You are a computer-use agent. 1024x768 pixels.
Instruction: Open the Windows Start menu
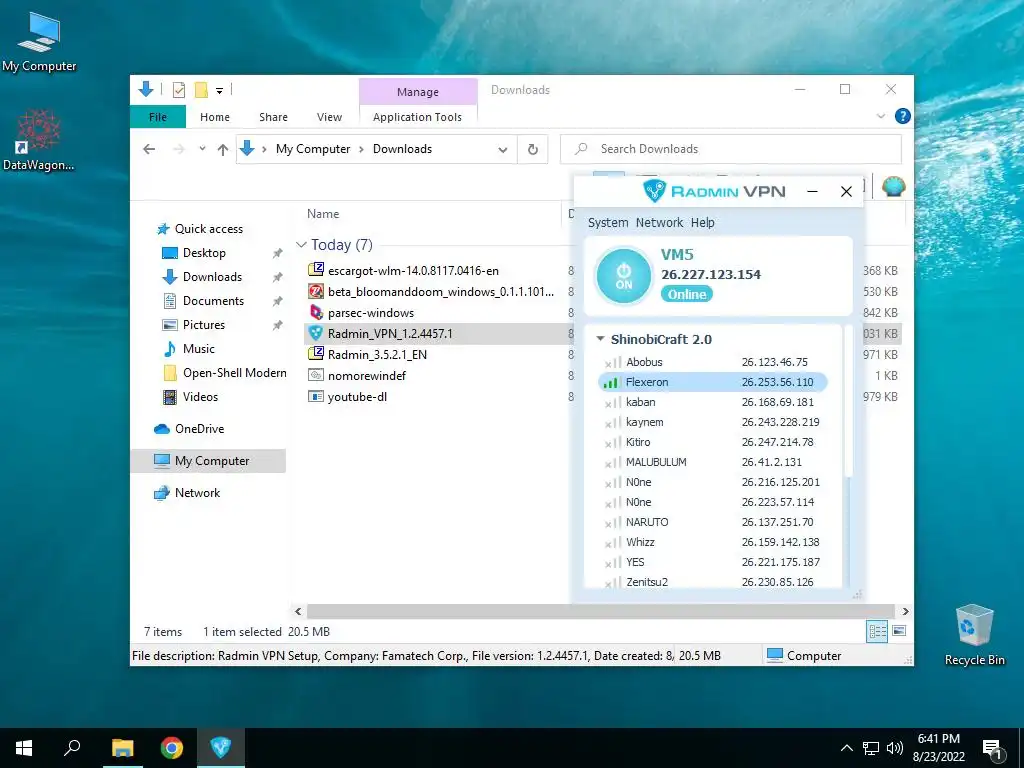click(x=24, y=748)
